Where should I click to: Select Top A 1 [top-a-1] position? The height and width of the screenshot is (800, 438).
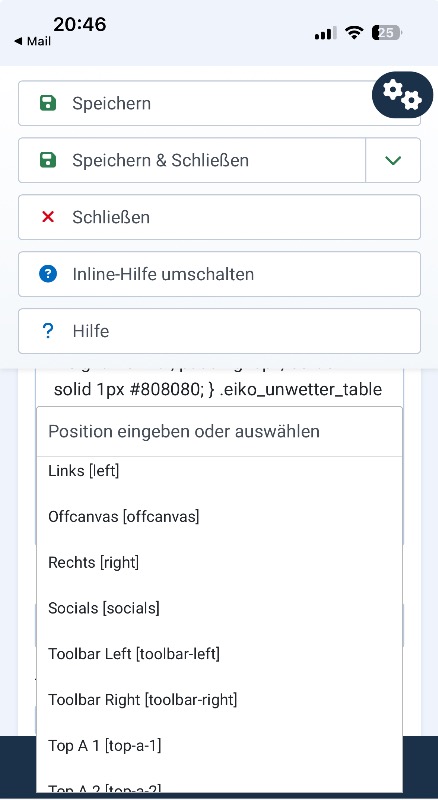[x=220, y=746]
